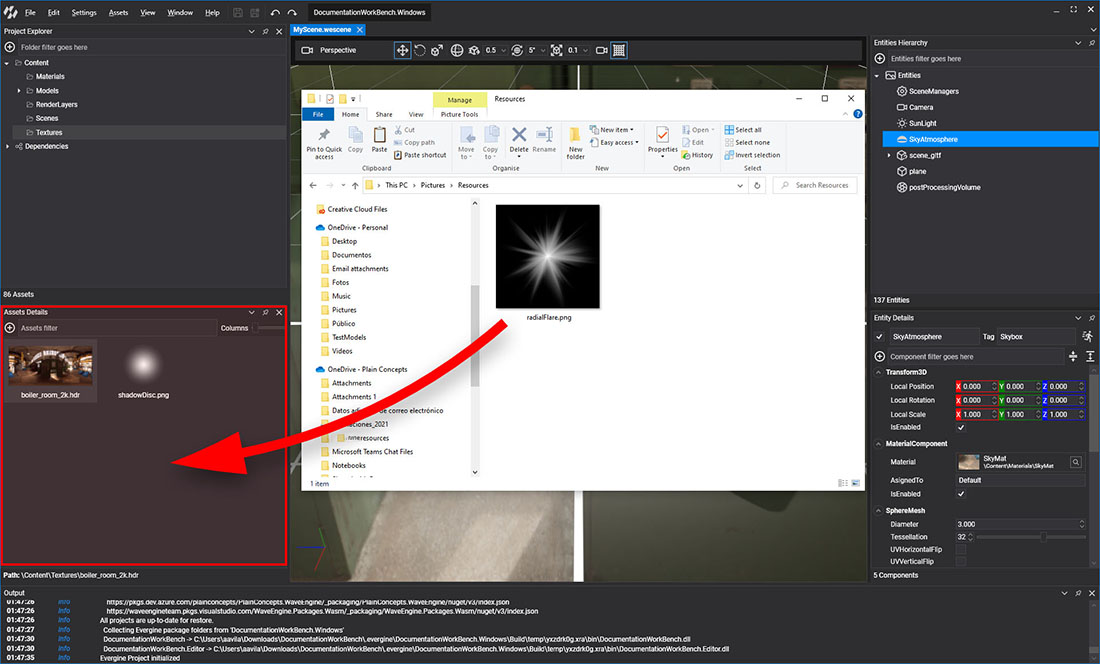The height and width of the screenshot is (664, 1100).
Task: Select the Translate (move) gizmo tool
Action: tap(402, 50)
